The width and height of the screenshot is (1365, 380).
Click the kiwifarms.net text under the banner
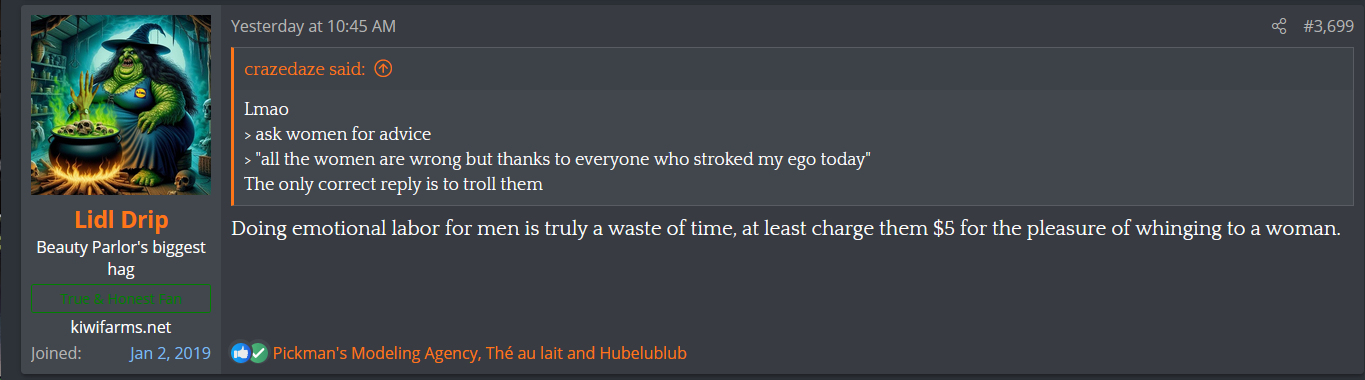[x=121, y=327]
